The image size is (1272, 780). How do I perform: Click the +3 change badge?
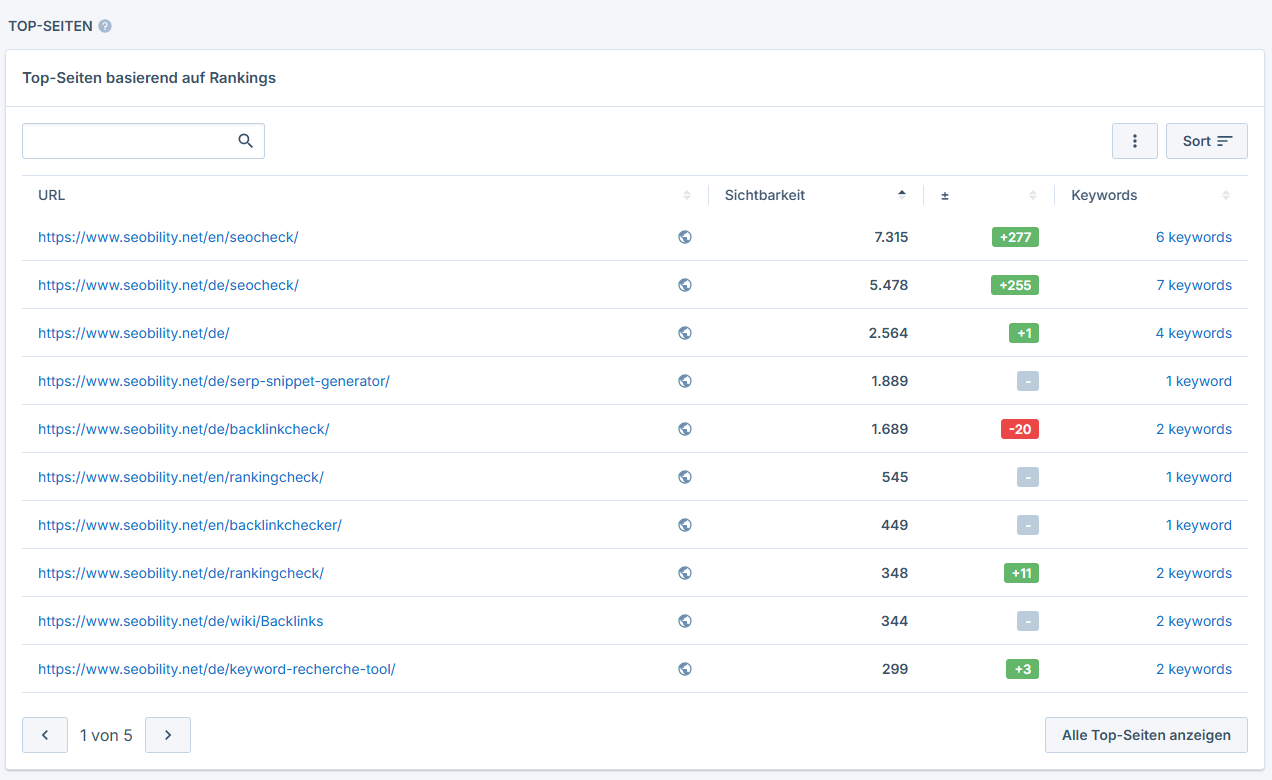pos(1022,669)
